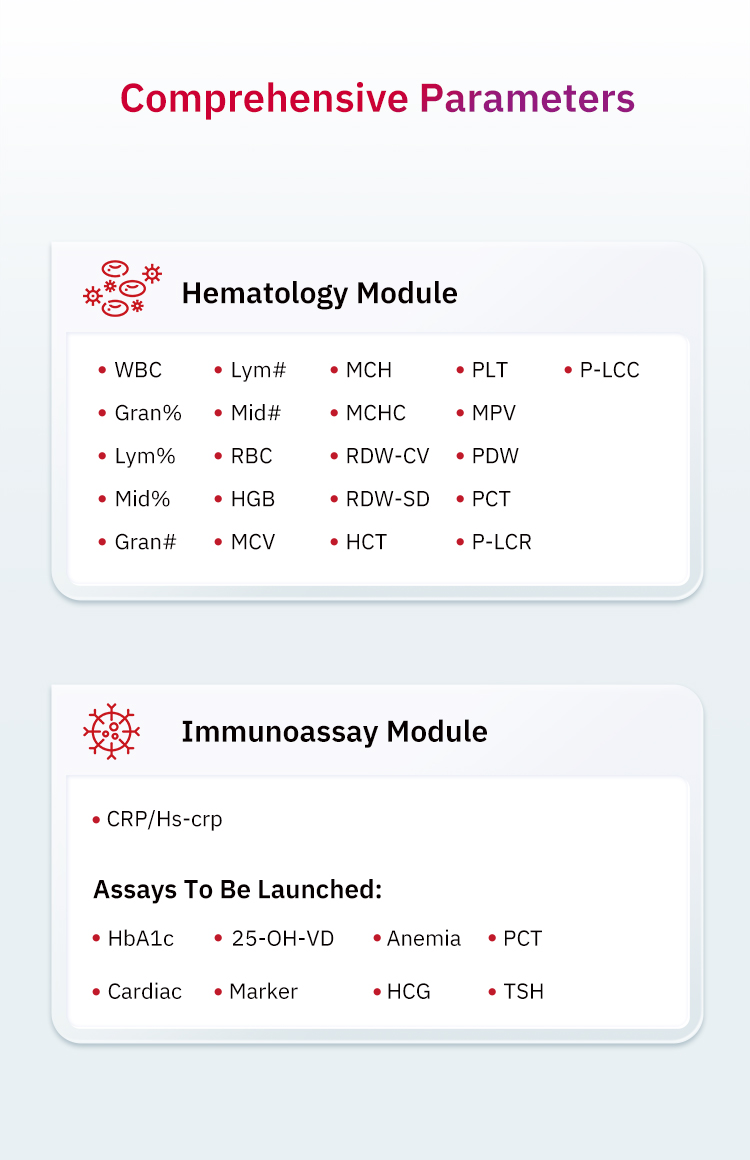Select the Immunoassay Module title
This screenshot has height=1160, width=750.
334,731
